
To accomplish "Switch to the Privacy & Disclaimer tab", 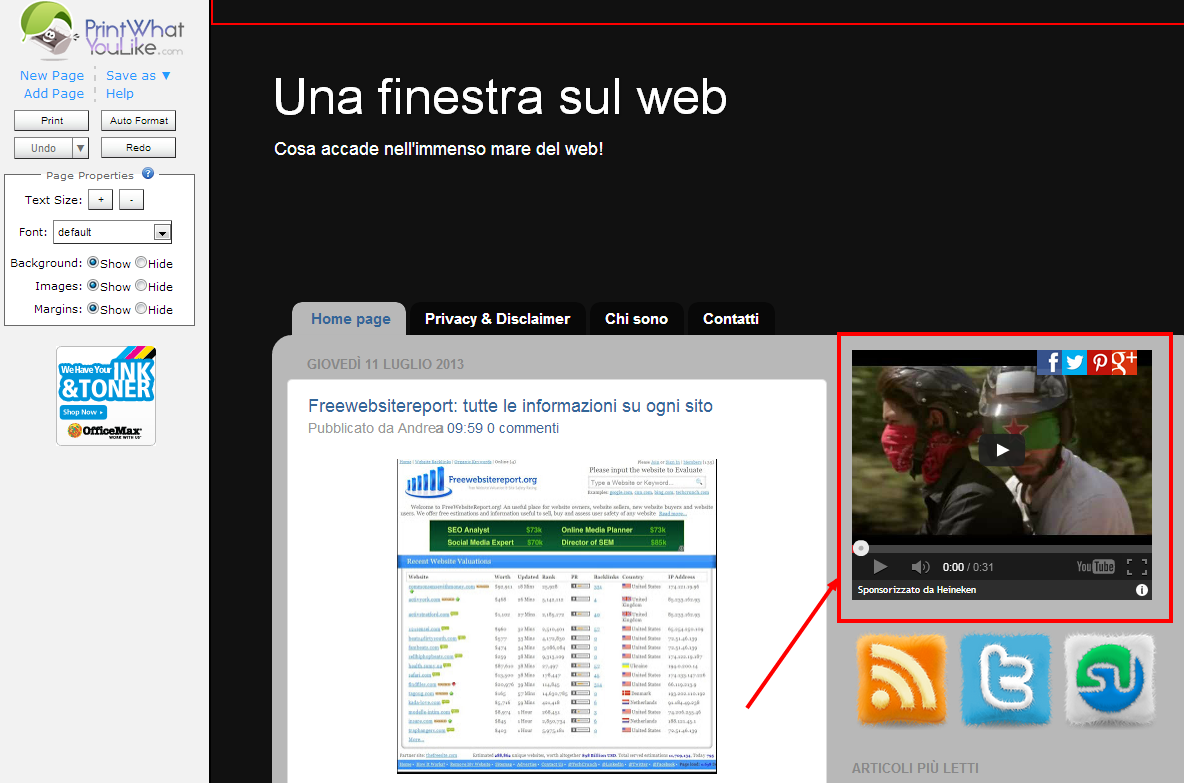I will coord(497,318).
